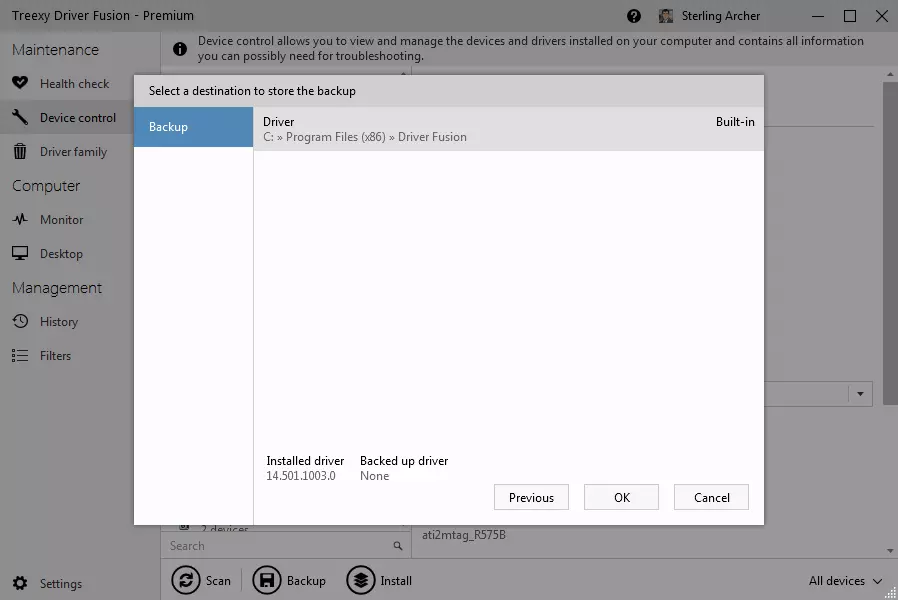Click the Previous button

pos(531,497)
